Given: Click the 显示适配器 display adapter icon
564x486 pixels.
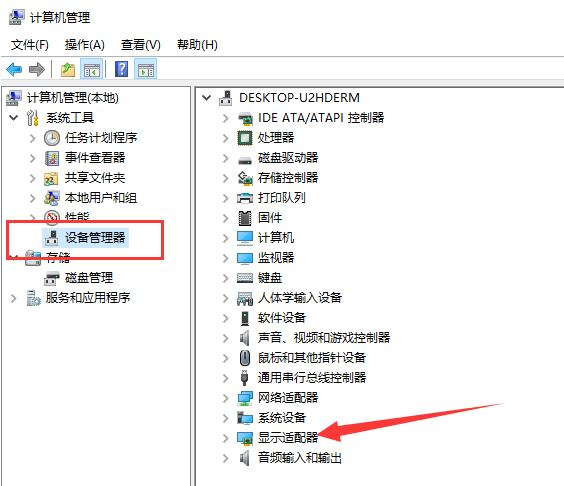Looking at the screenshot, I should point(245,438).
